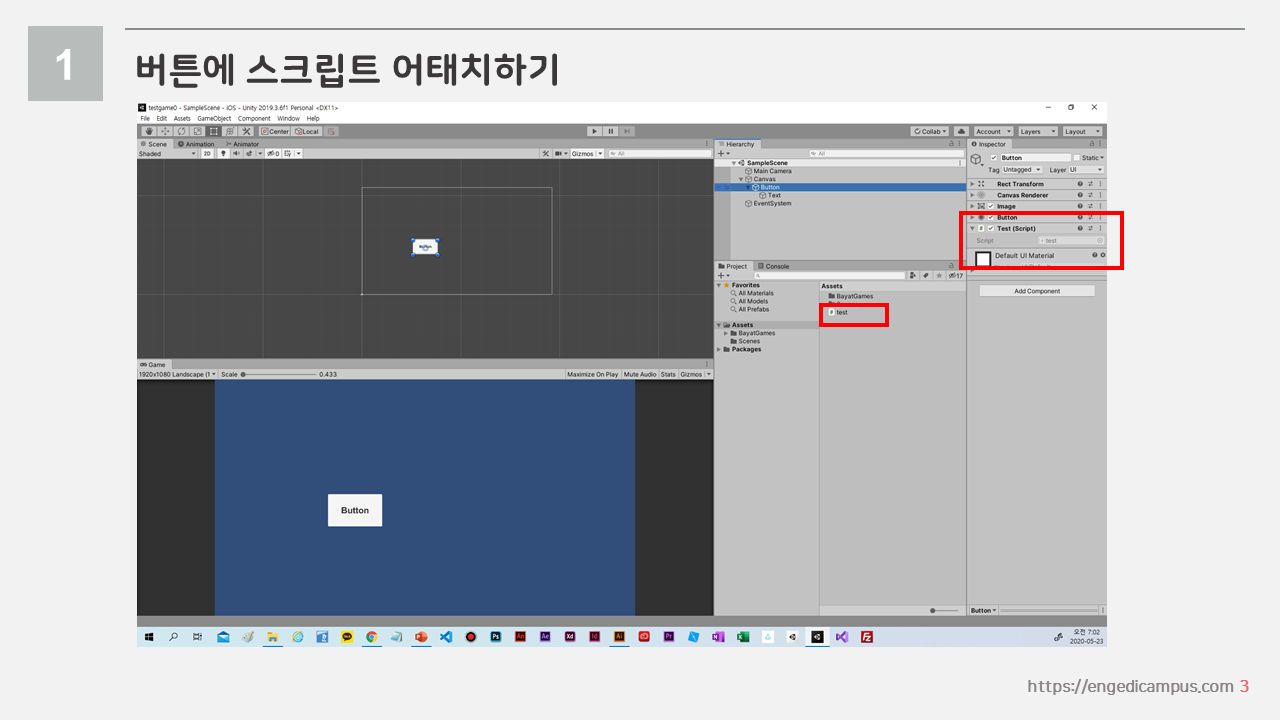Click the Play button
This screenshot has height=720, width=1280.
pos(594,131)
